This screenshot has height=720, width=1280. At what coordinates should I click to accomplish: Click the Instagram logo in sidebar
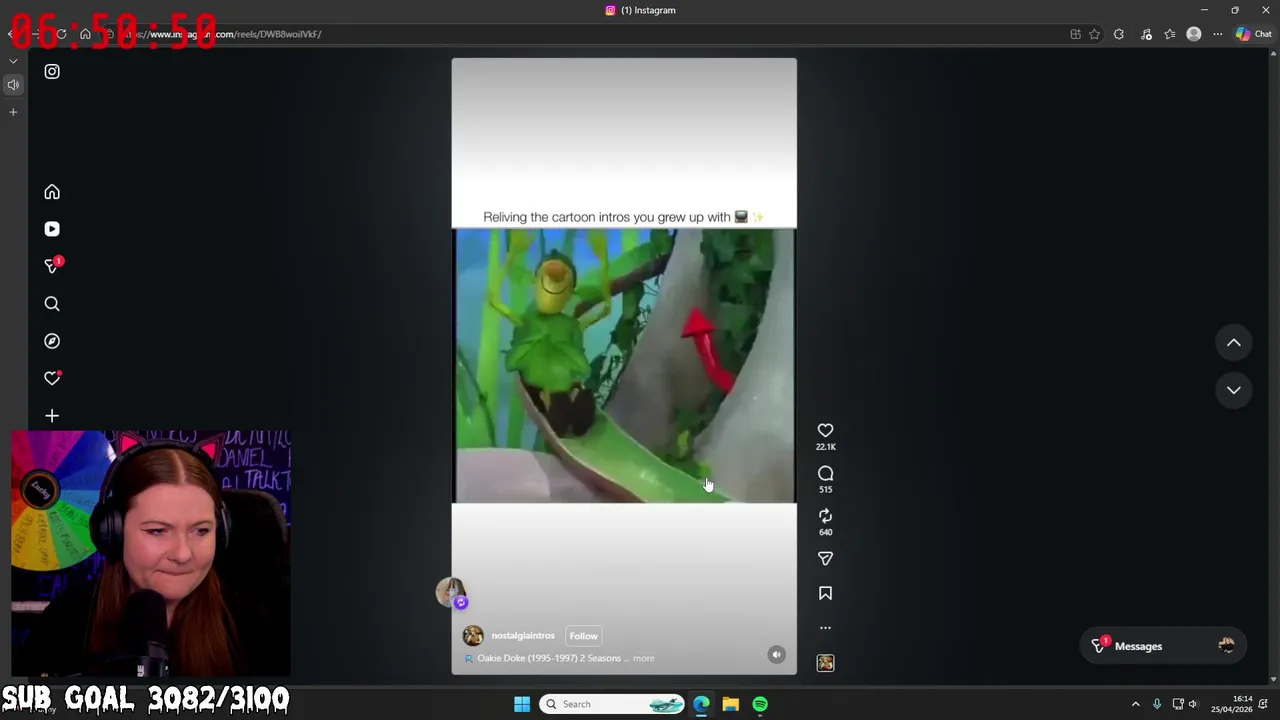[52, 72]
